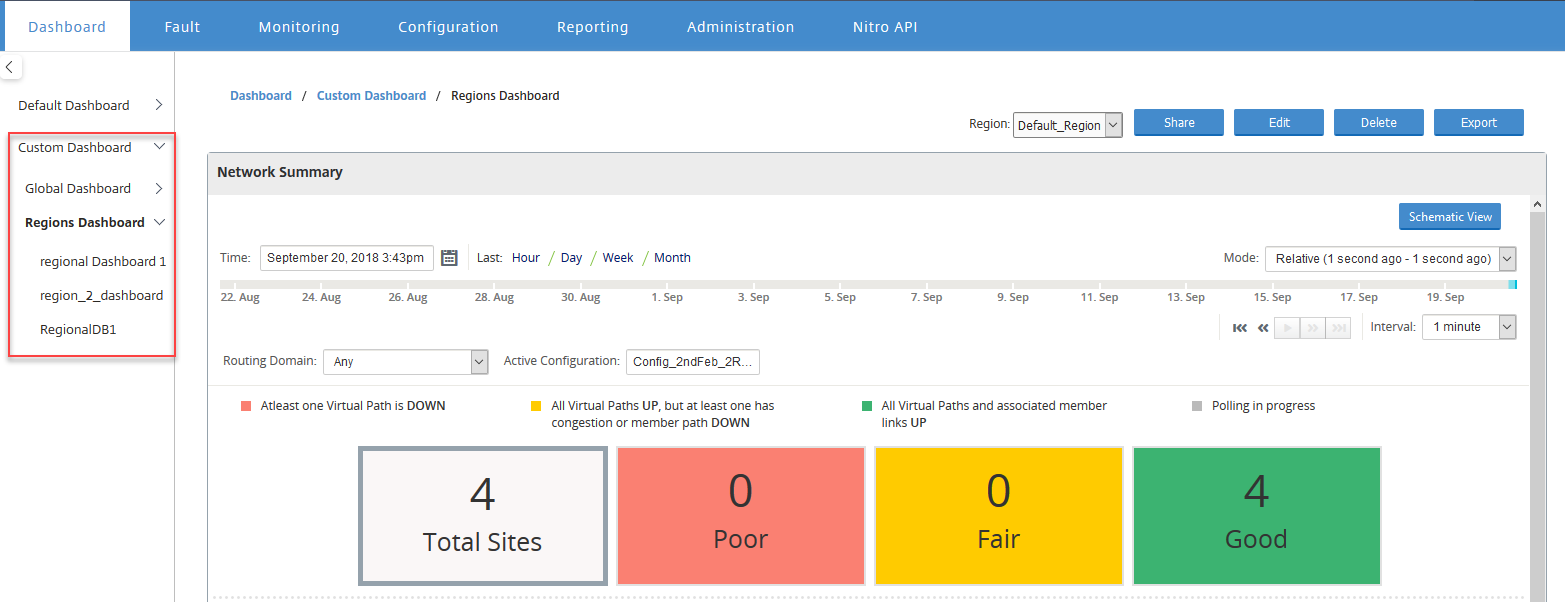Open the calendar date picker icon
Screen dimensions: 1565x602
tap(450, 258)
